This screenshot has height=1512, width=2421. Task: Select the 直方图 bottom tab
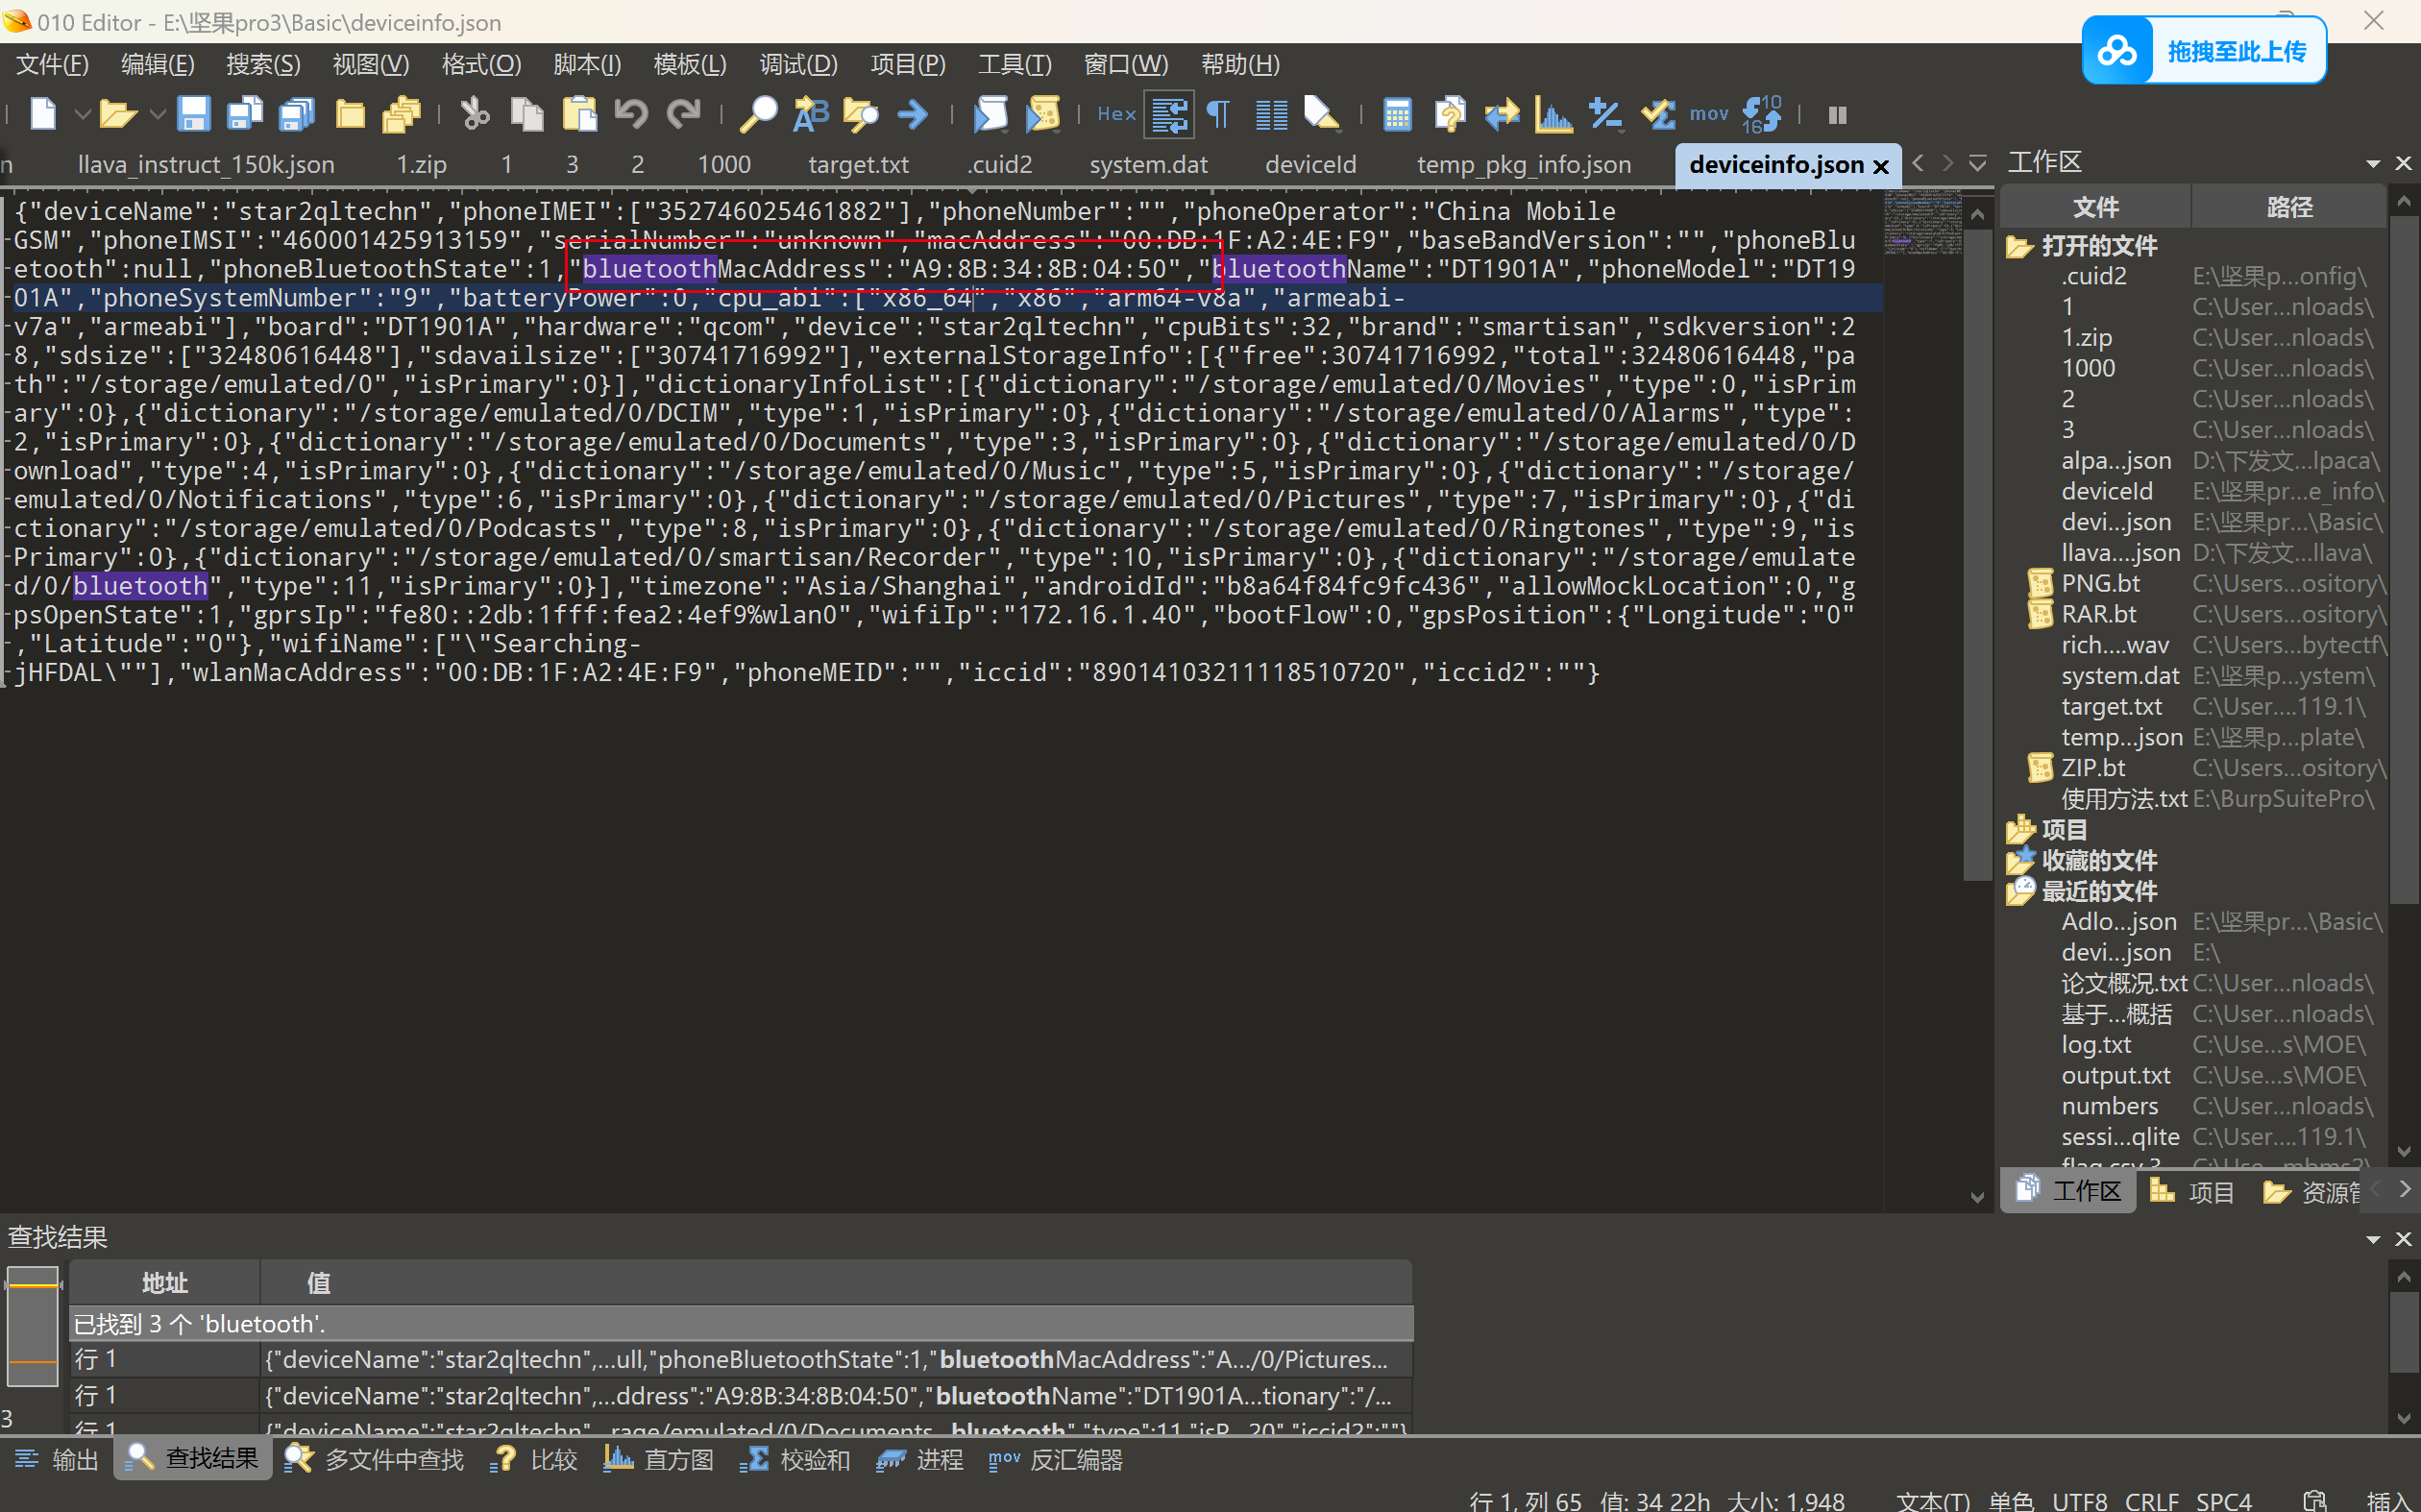(x=658, y=1460)
